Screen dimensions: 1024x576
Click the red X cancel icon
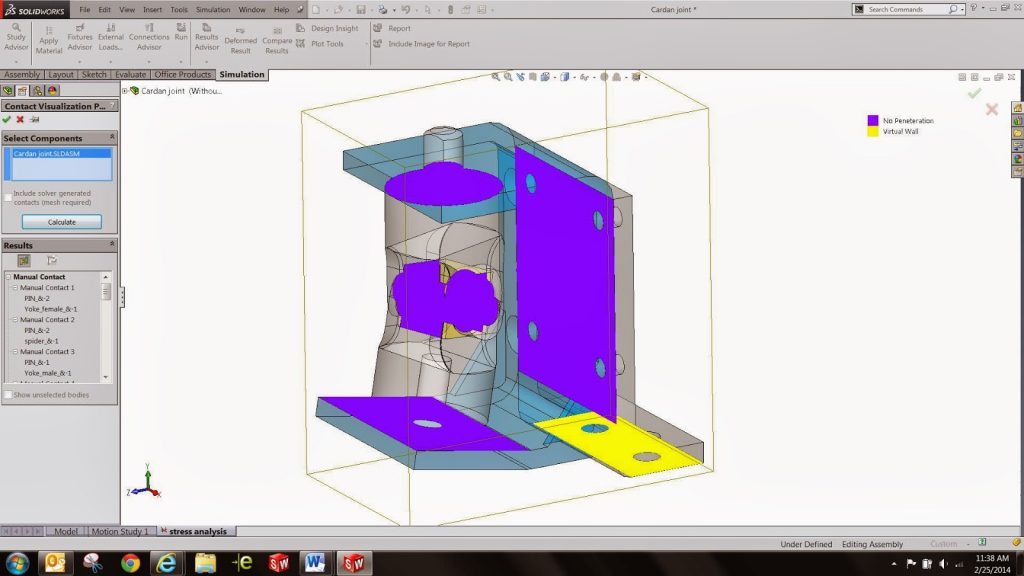click(x=20, y=119)
